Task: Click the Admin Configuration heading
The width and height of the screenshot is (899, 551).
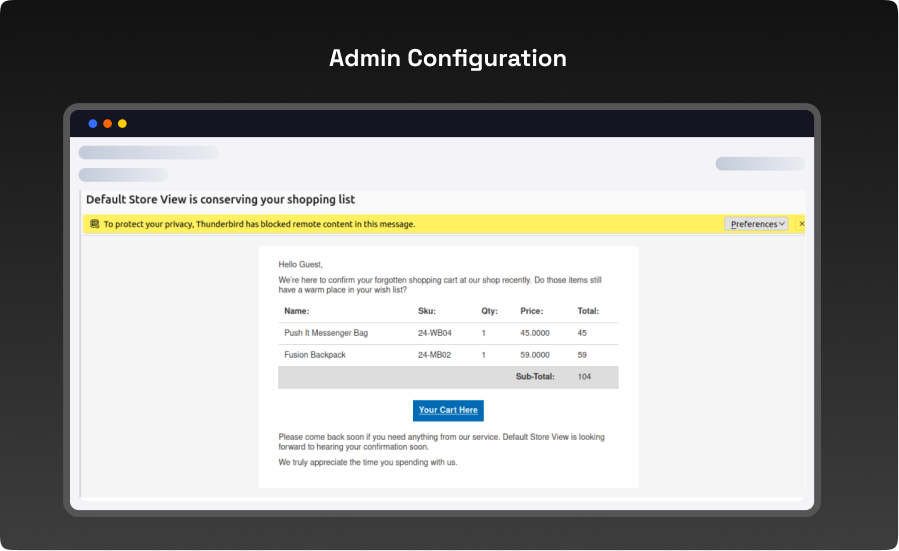Action: tap(448, 58)
